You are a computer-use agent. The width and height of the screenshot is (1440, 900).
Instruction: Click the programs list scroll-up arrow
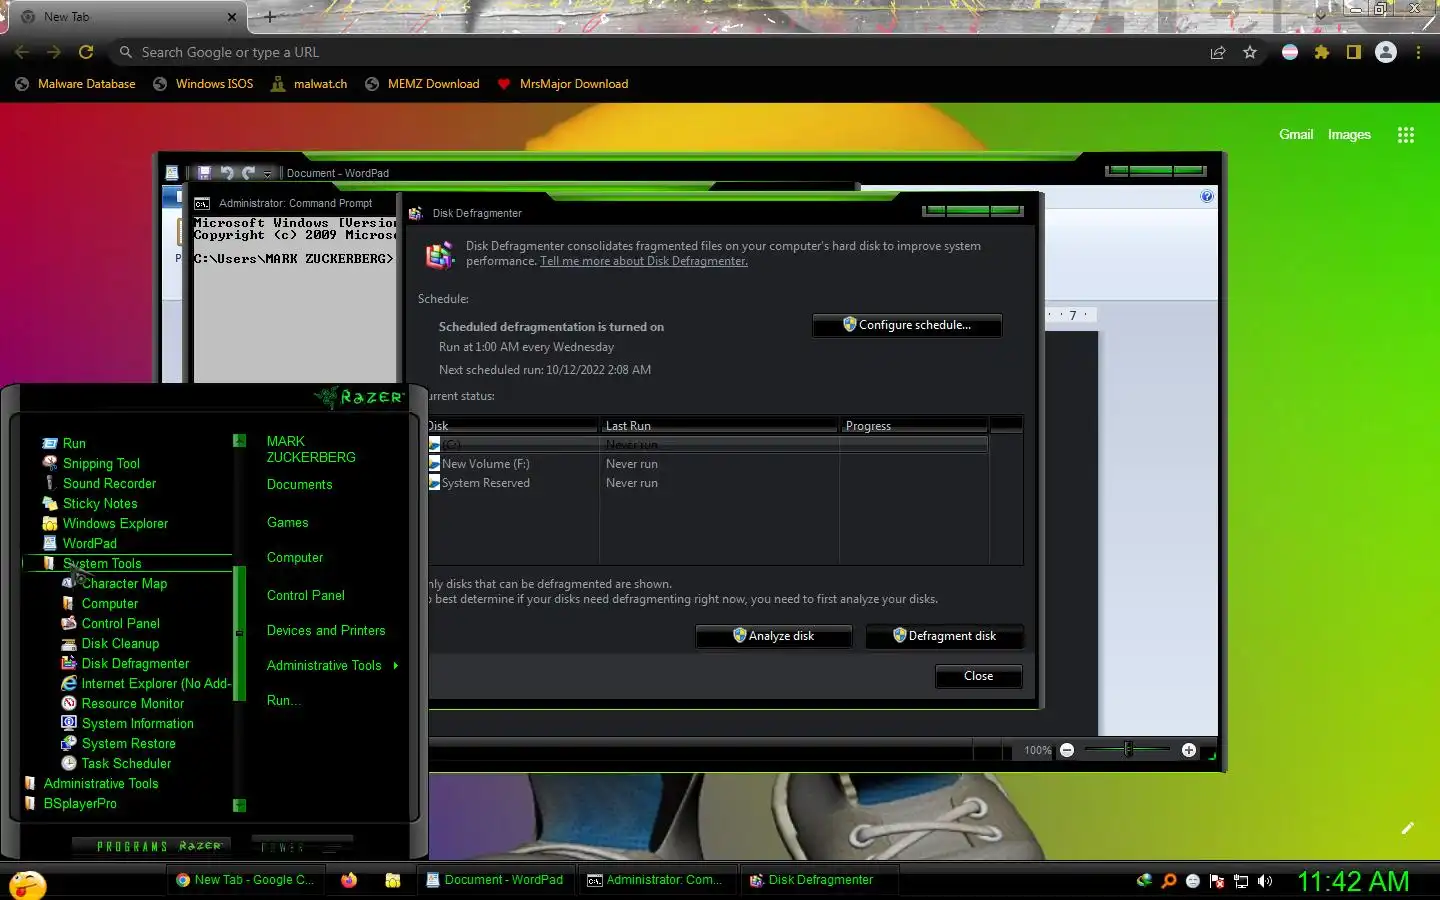tap(239, 440)
